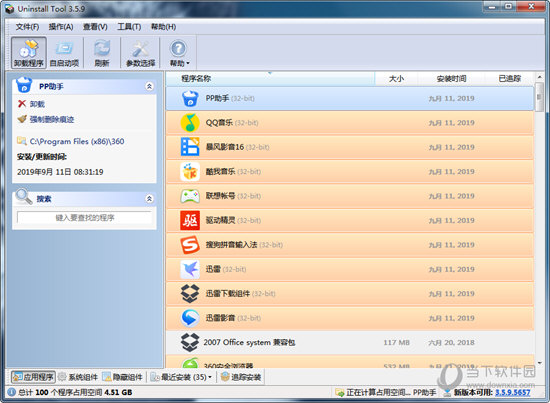
Task: Open the 帮助 toolbar dropdown
Action: tap(179, 53)
